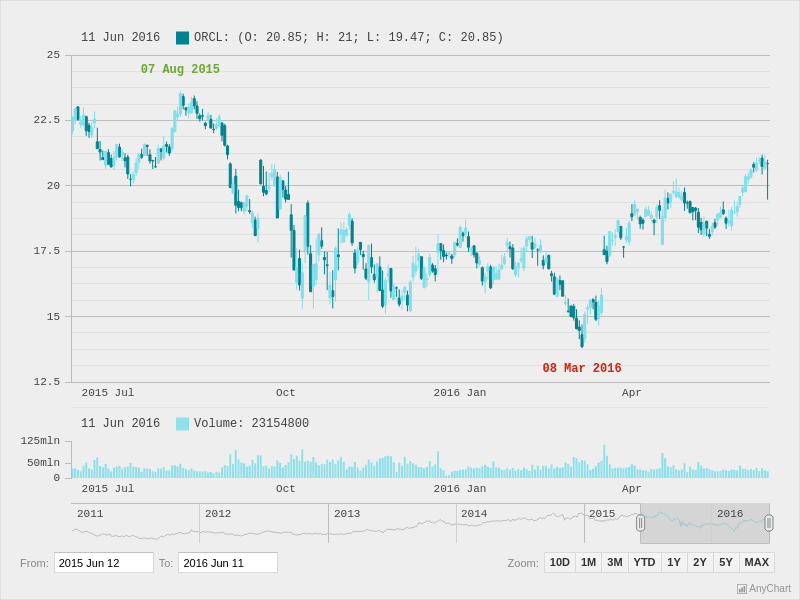The image size is (800, 600).
Task: Set zoom to 10D
Action: coord(560,562)
